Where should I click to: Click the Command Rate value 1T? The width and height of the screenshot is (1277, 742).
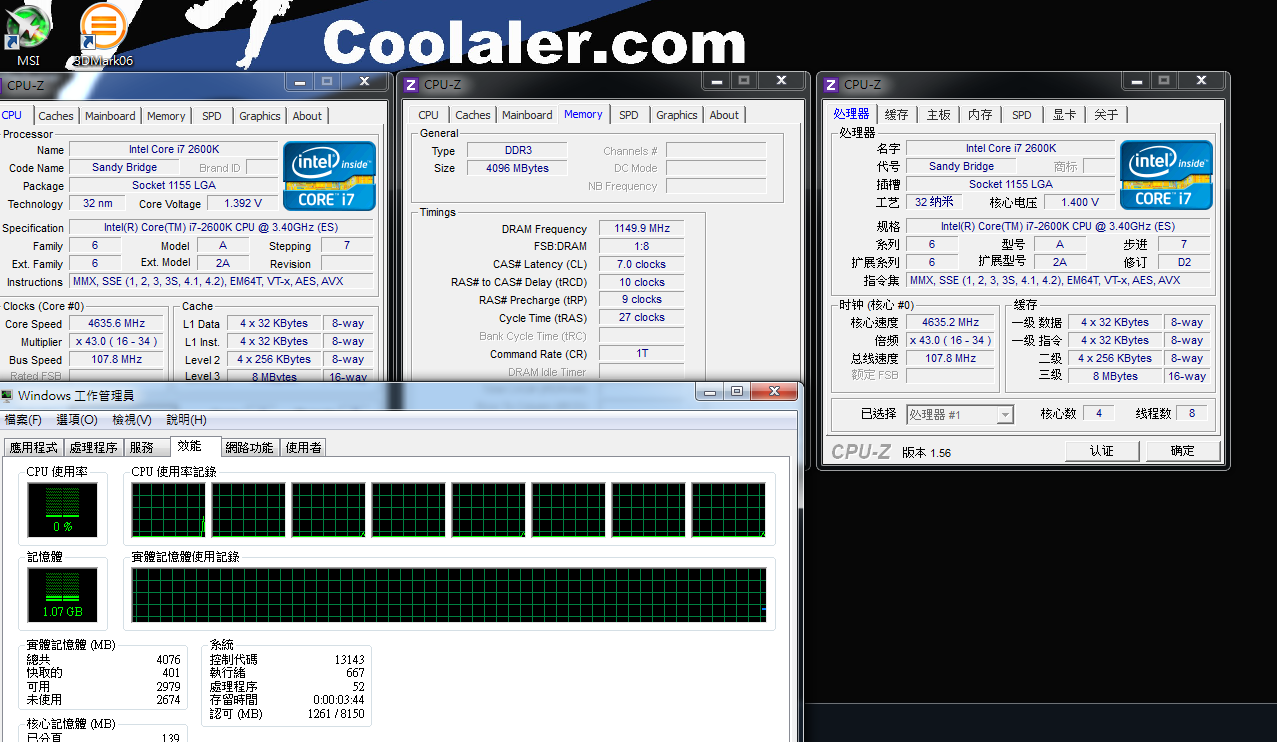642,354
